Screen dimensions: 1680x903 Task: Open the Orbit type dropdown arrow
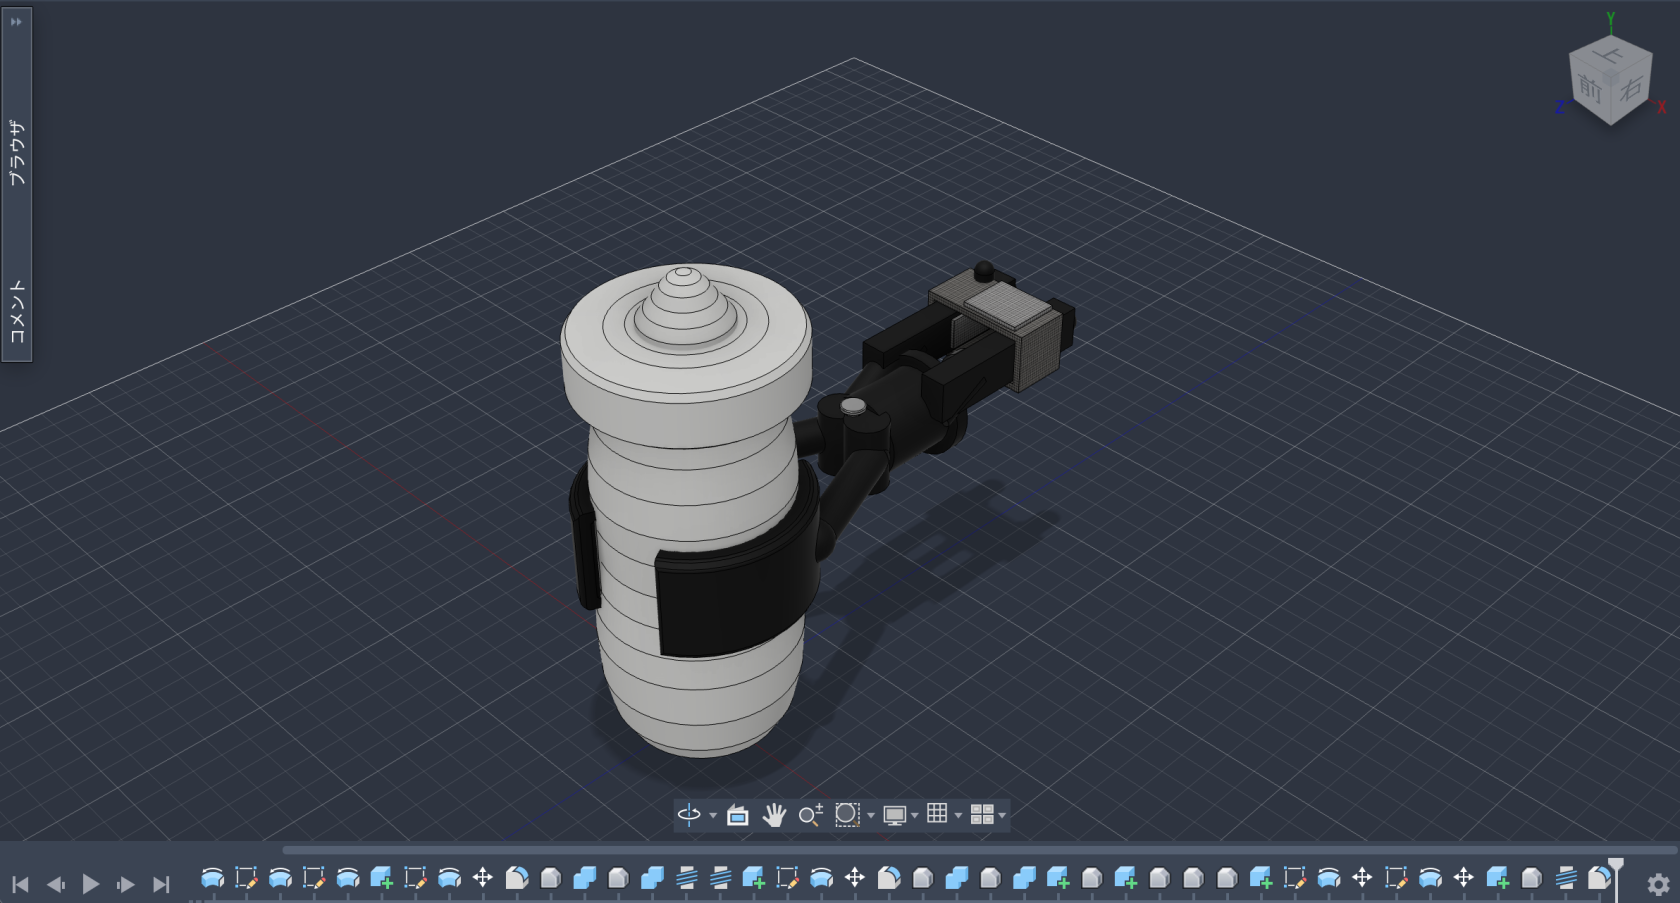click(713, 816)
